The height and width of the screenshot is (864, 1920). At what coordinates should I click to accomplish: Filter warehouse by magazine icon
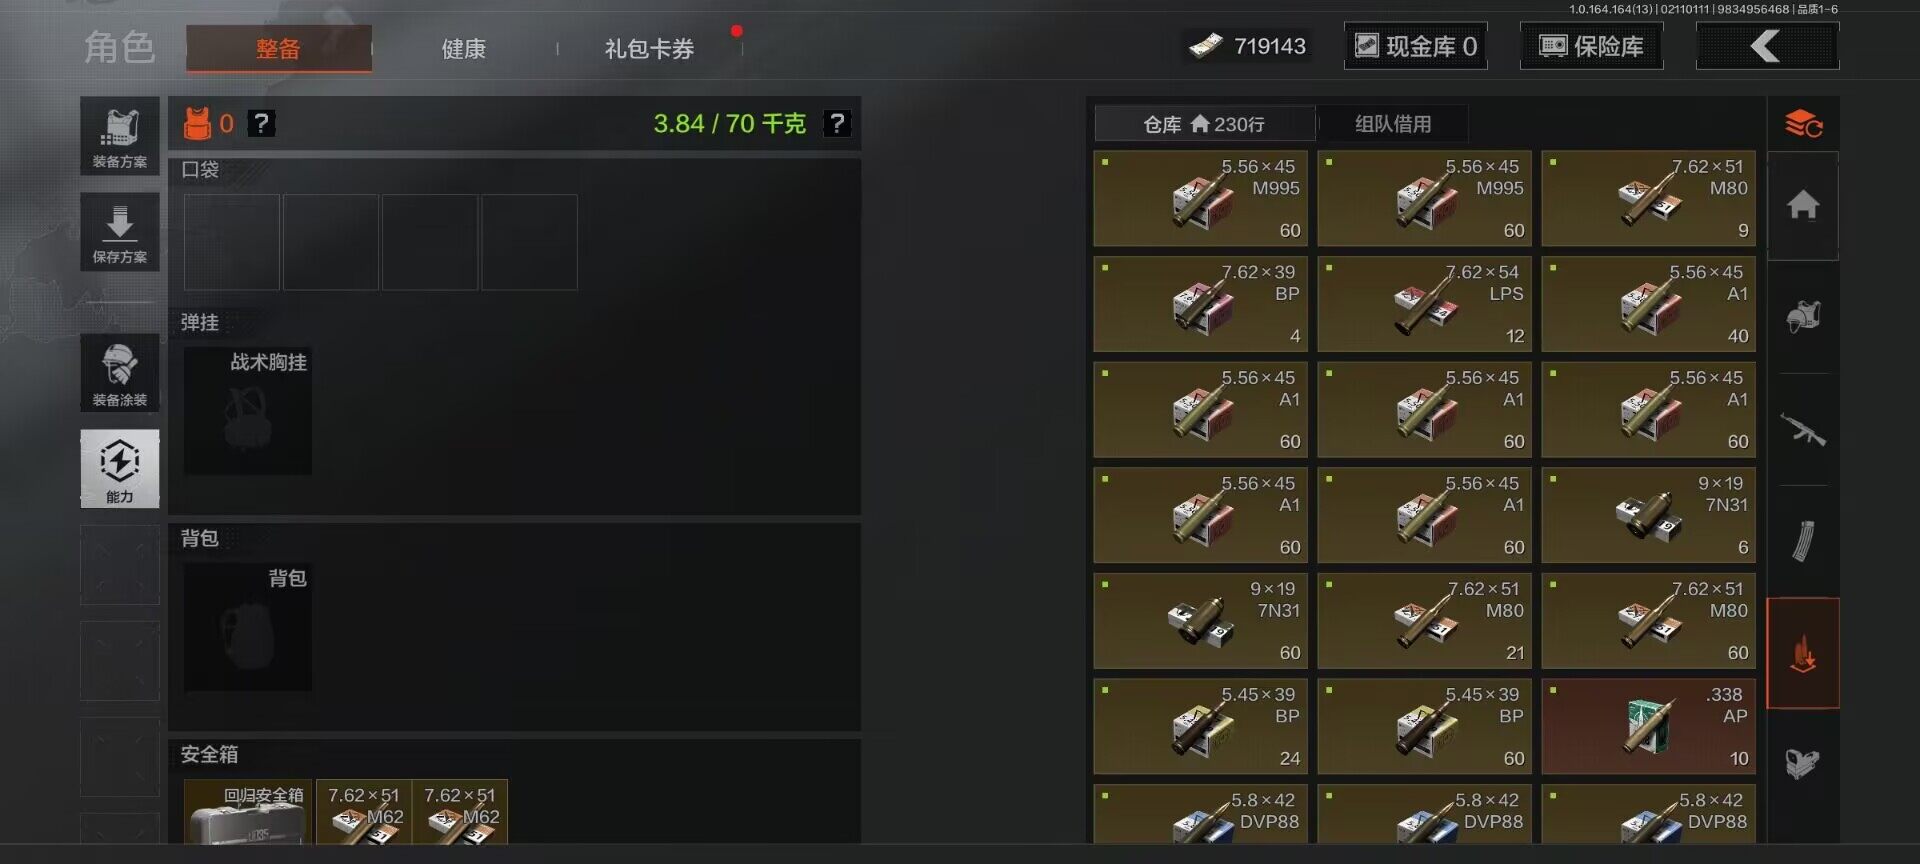pos(1803,541)
